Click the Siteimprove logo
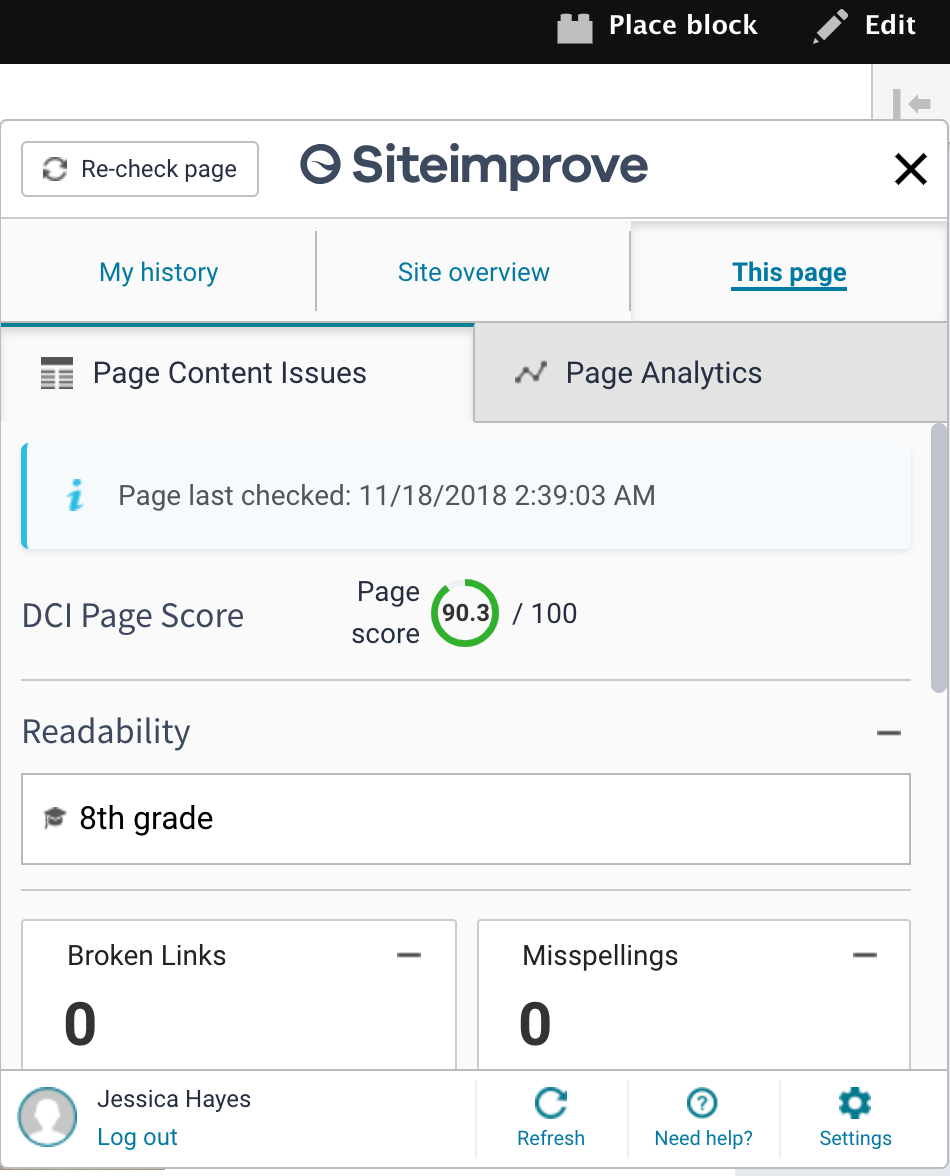 pyautogui.click(x=474, y=167)
